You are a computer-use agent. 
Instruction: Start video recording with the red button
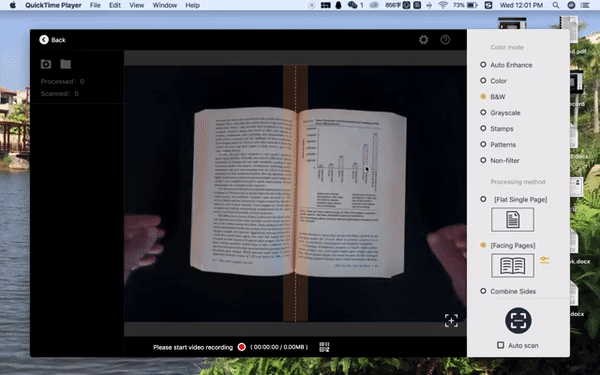241,347
